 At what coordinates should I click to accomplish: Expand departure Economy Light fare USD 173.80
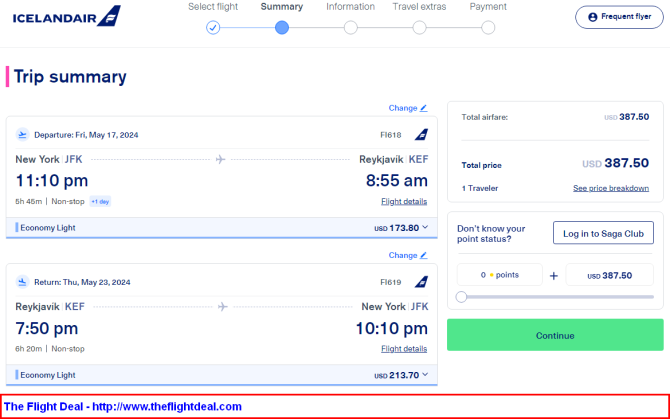(x=222, y=228)
